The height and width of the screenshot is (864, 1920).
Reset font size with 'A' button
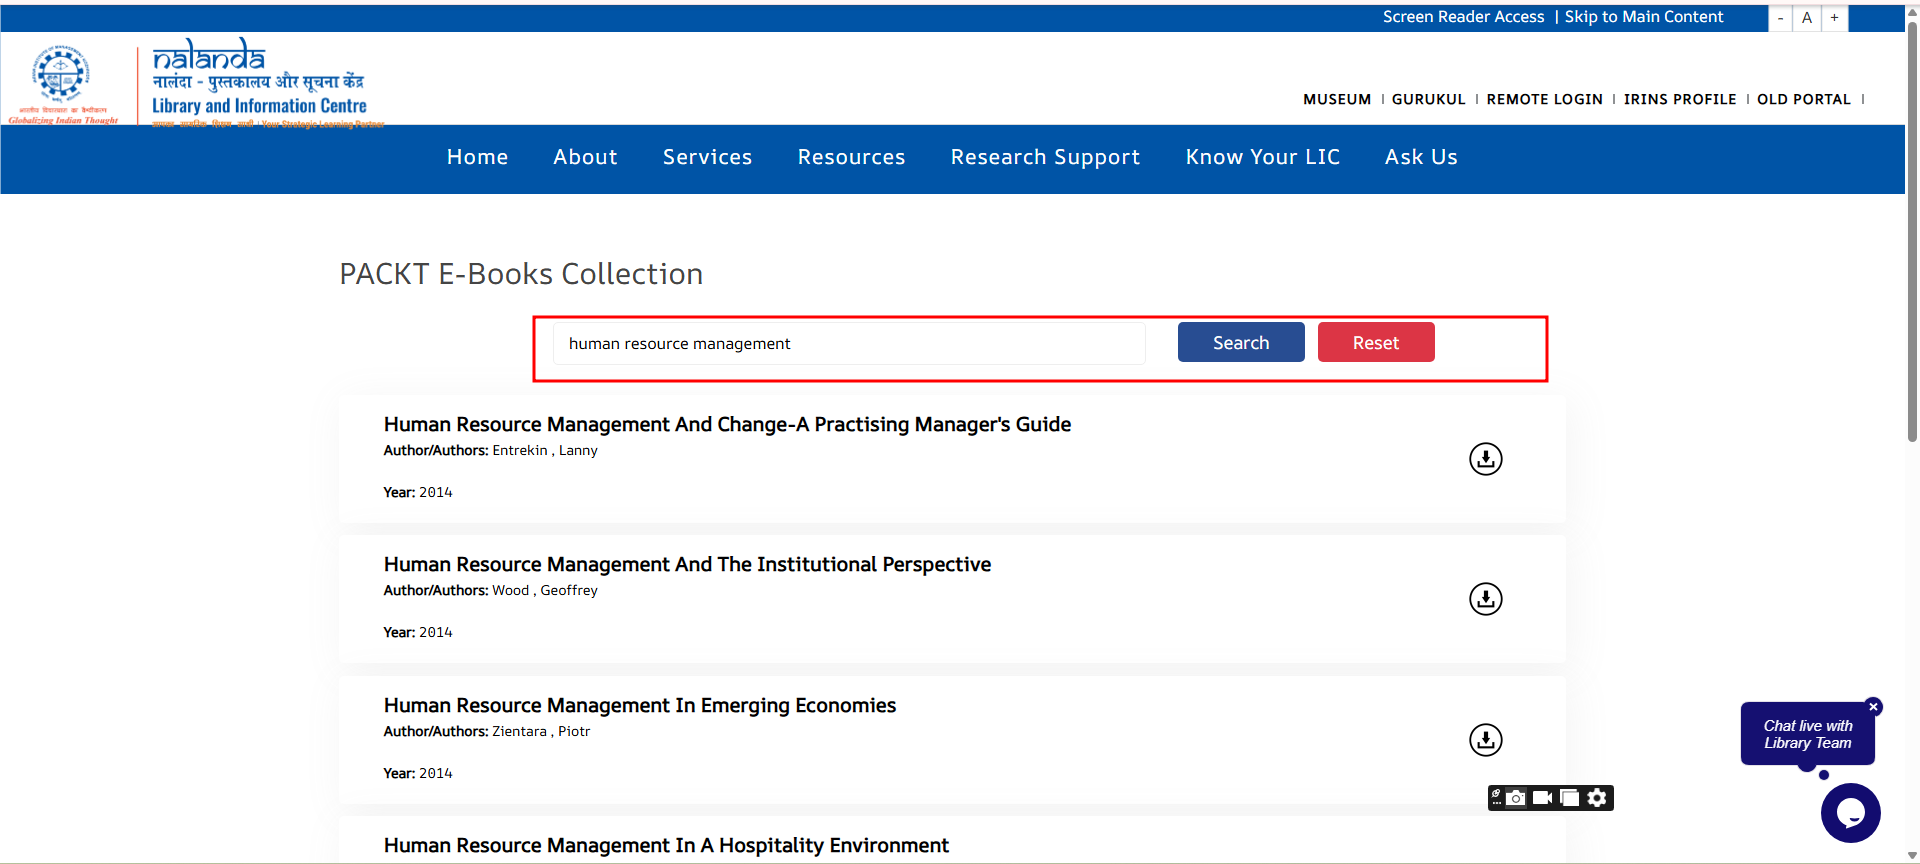coord(1807,18)
